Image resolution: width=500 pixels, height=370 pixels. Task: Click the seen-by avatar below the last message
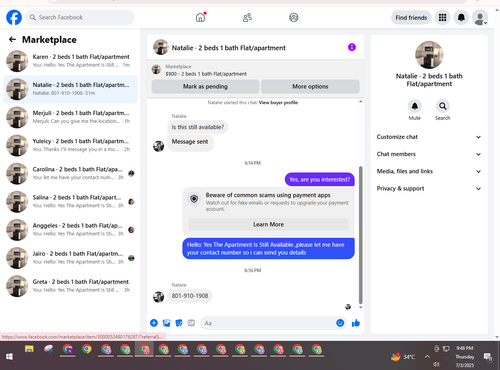click(x=348, y=307)
